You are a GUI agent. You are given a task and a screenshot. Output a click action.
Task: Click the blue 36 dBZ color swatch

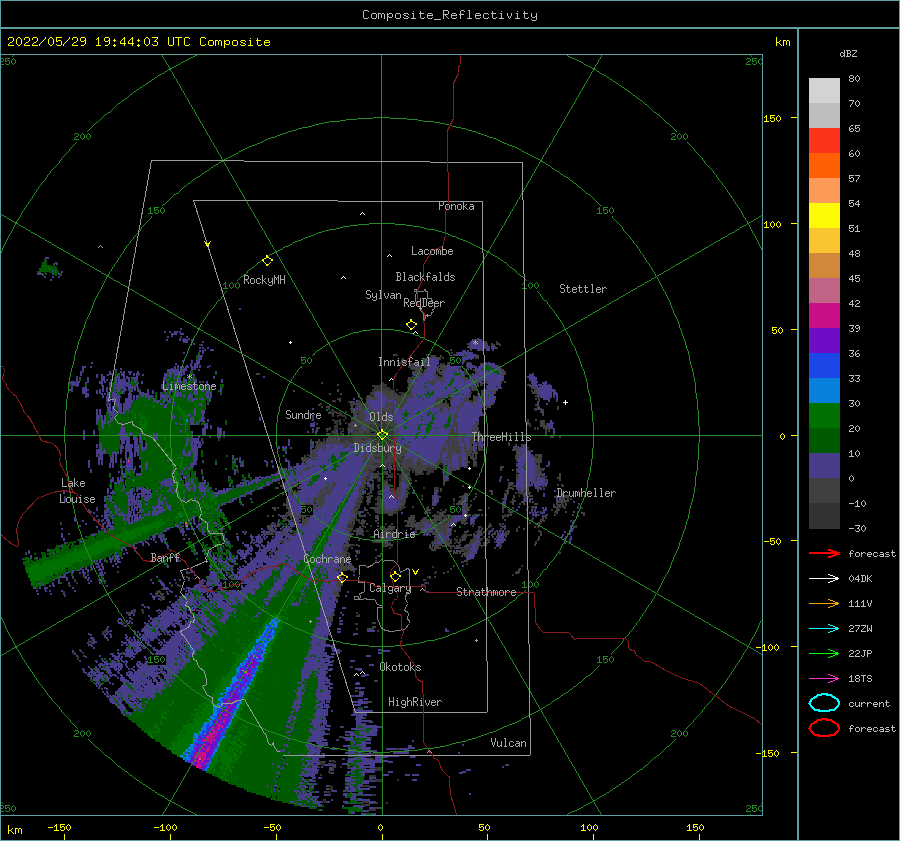click(824, 366)
